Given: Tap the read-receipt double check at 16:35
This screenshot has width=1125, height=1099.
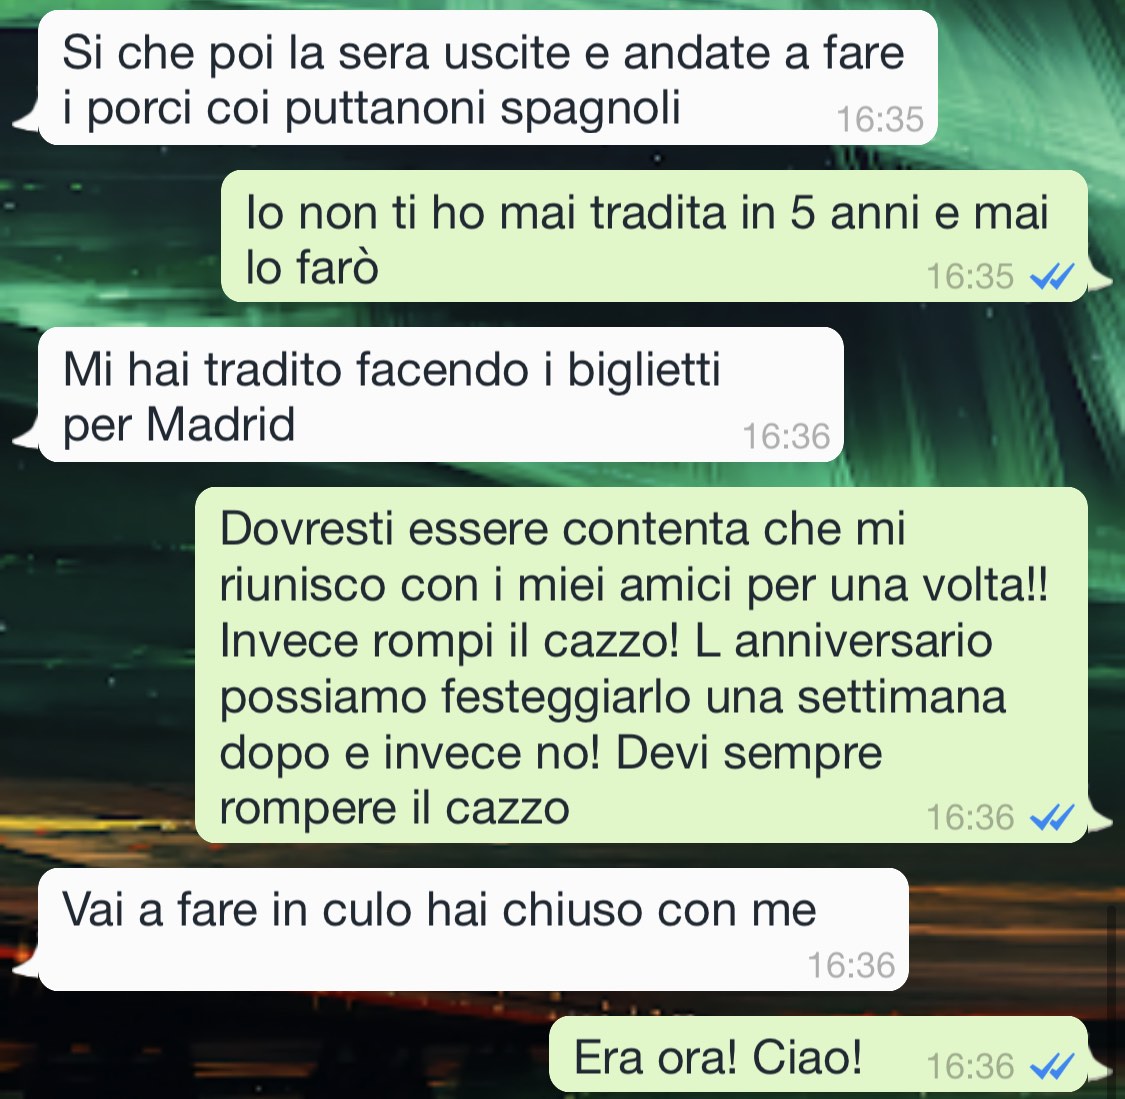Looking at the screenshot, I should tap(1052, 276).
